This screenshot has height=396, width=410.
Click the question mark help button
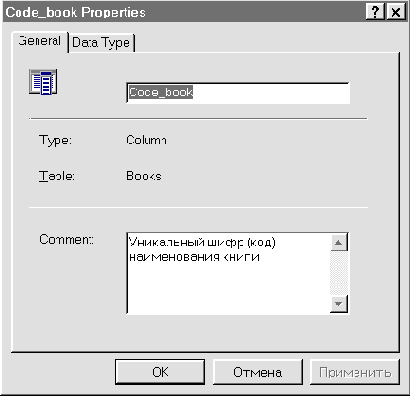coord(375,12)
